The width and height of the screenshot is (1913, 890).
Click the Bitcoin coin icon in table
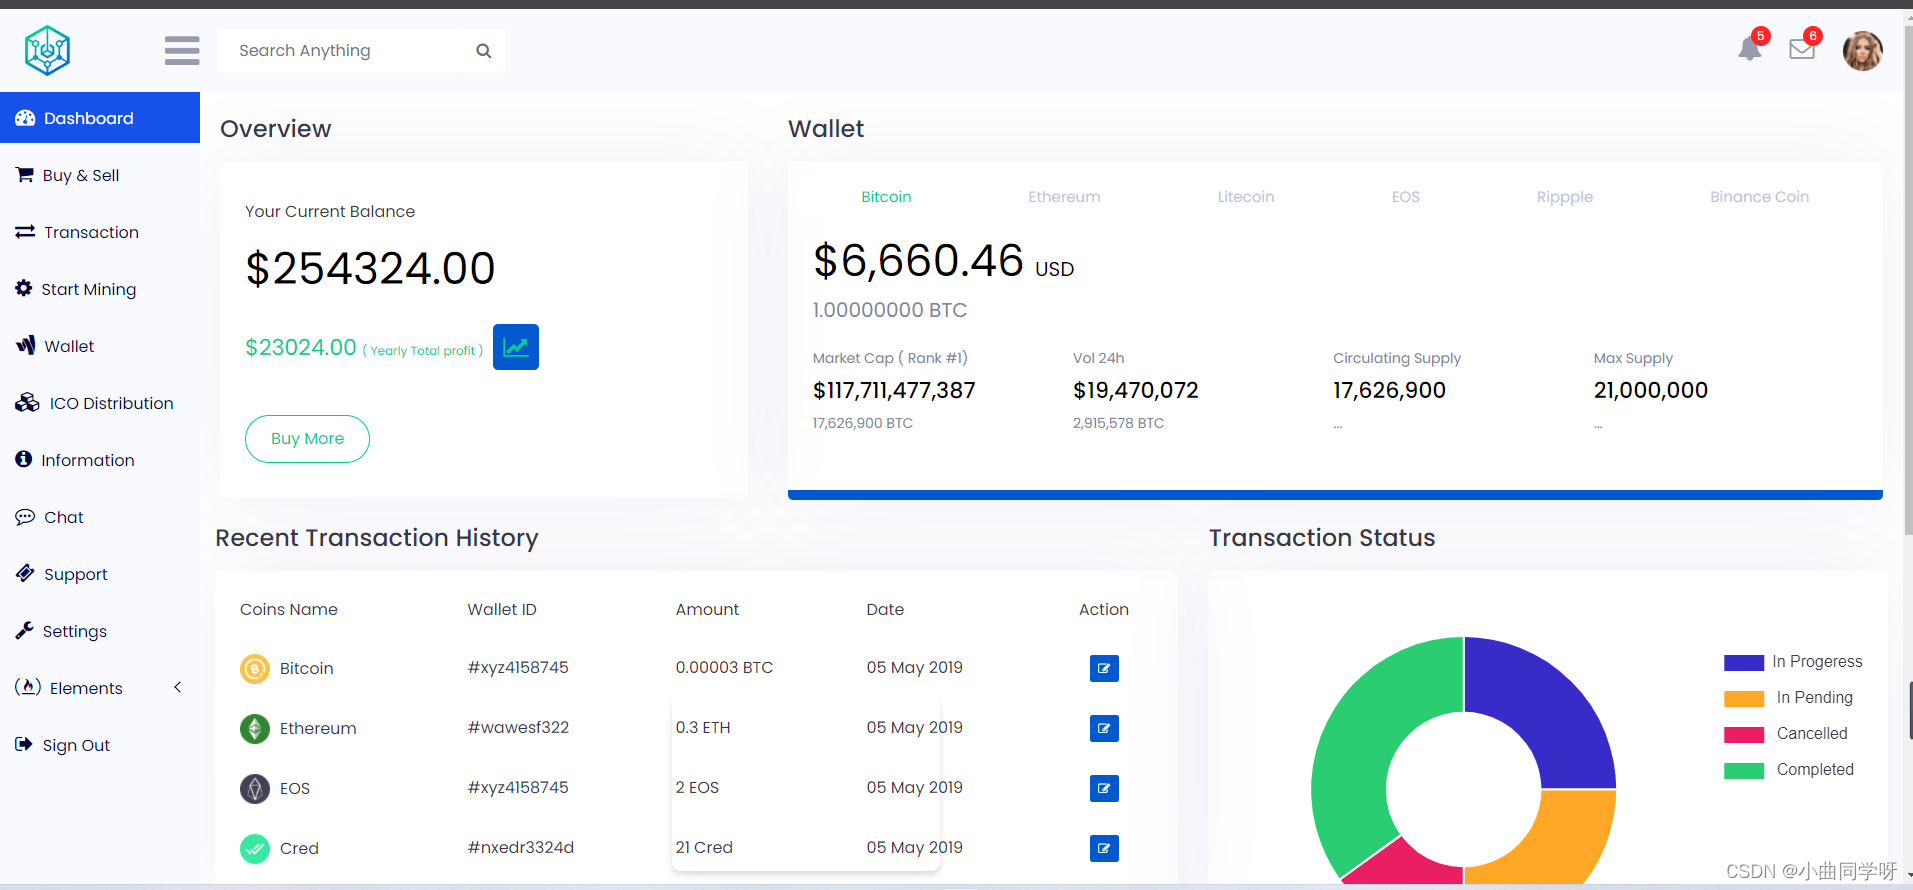[255, 668]
